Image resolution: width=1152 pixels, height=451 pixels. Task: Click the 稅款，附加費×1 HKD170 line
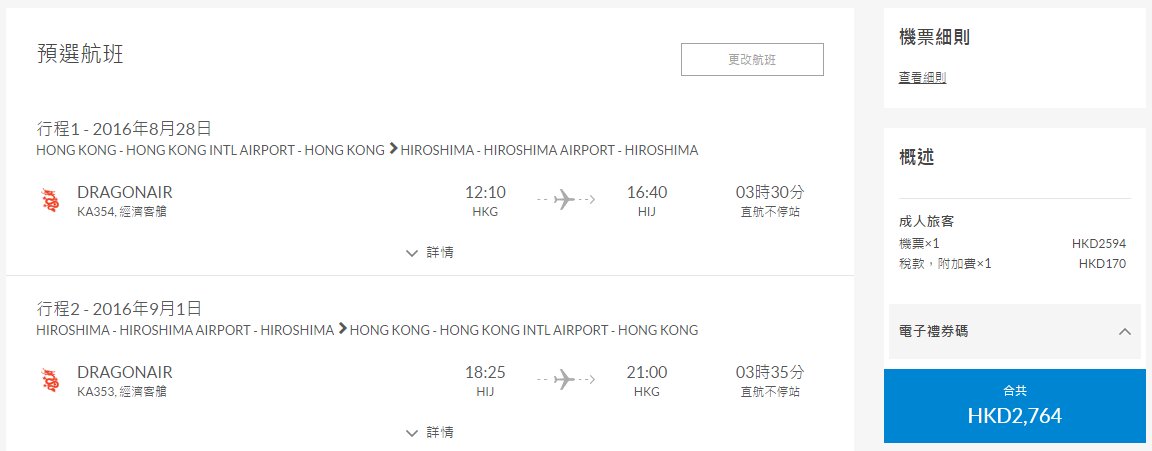(1012, 264)
